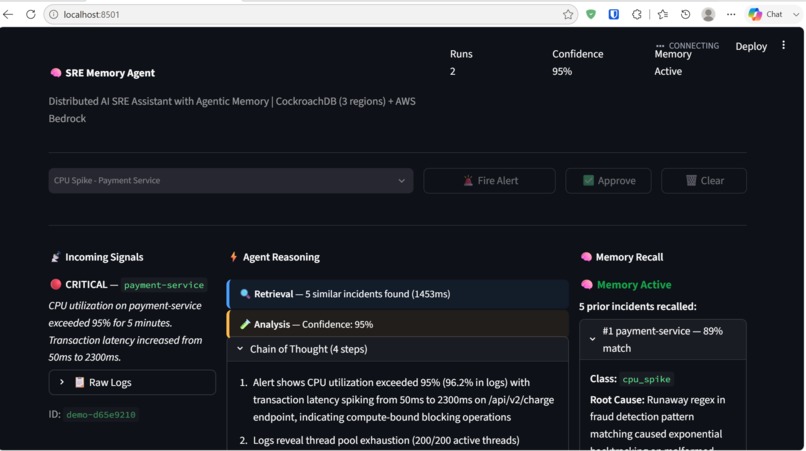
Task: Click the demo-d65e9210 ID value
Action: click(101, 414)
